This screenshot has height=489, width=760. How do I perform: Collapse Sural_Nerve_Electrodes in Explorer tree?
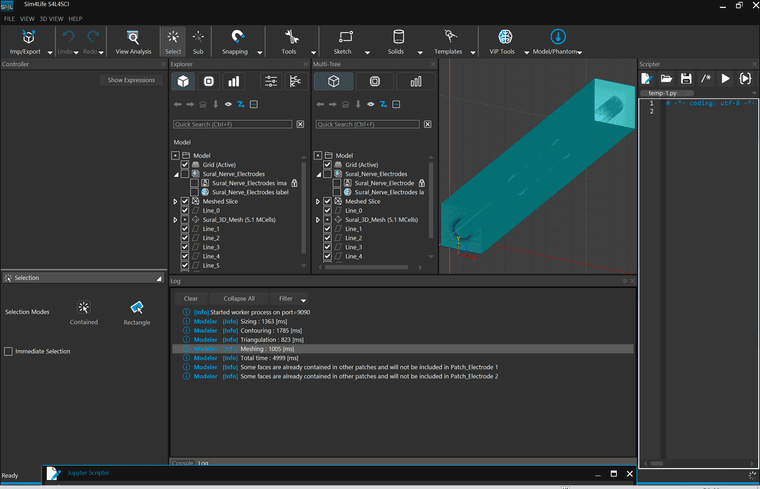[176, 174]
